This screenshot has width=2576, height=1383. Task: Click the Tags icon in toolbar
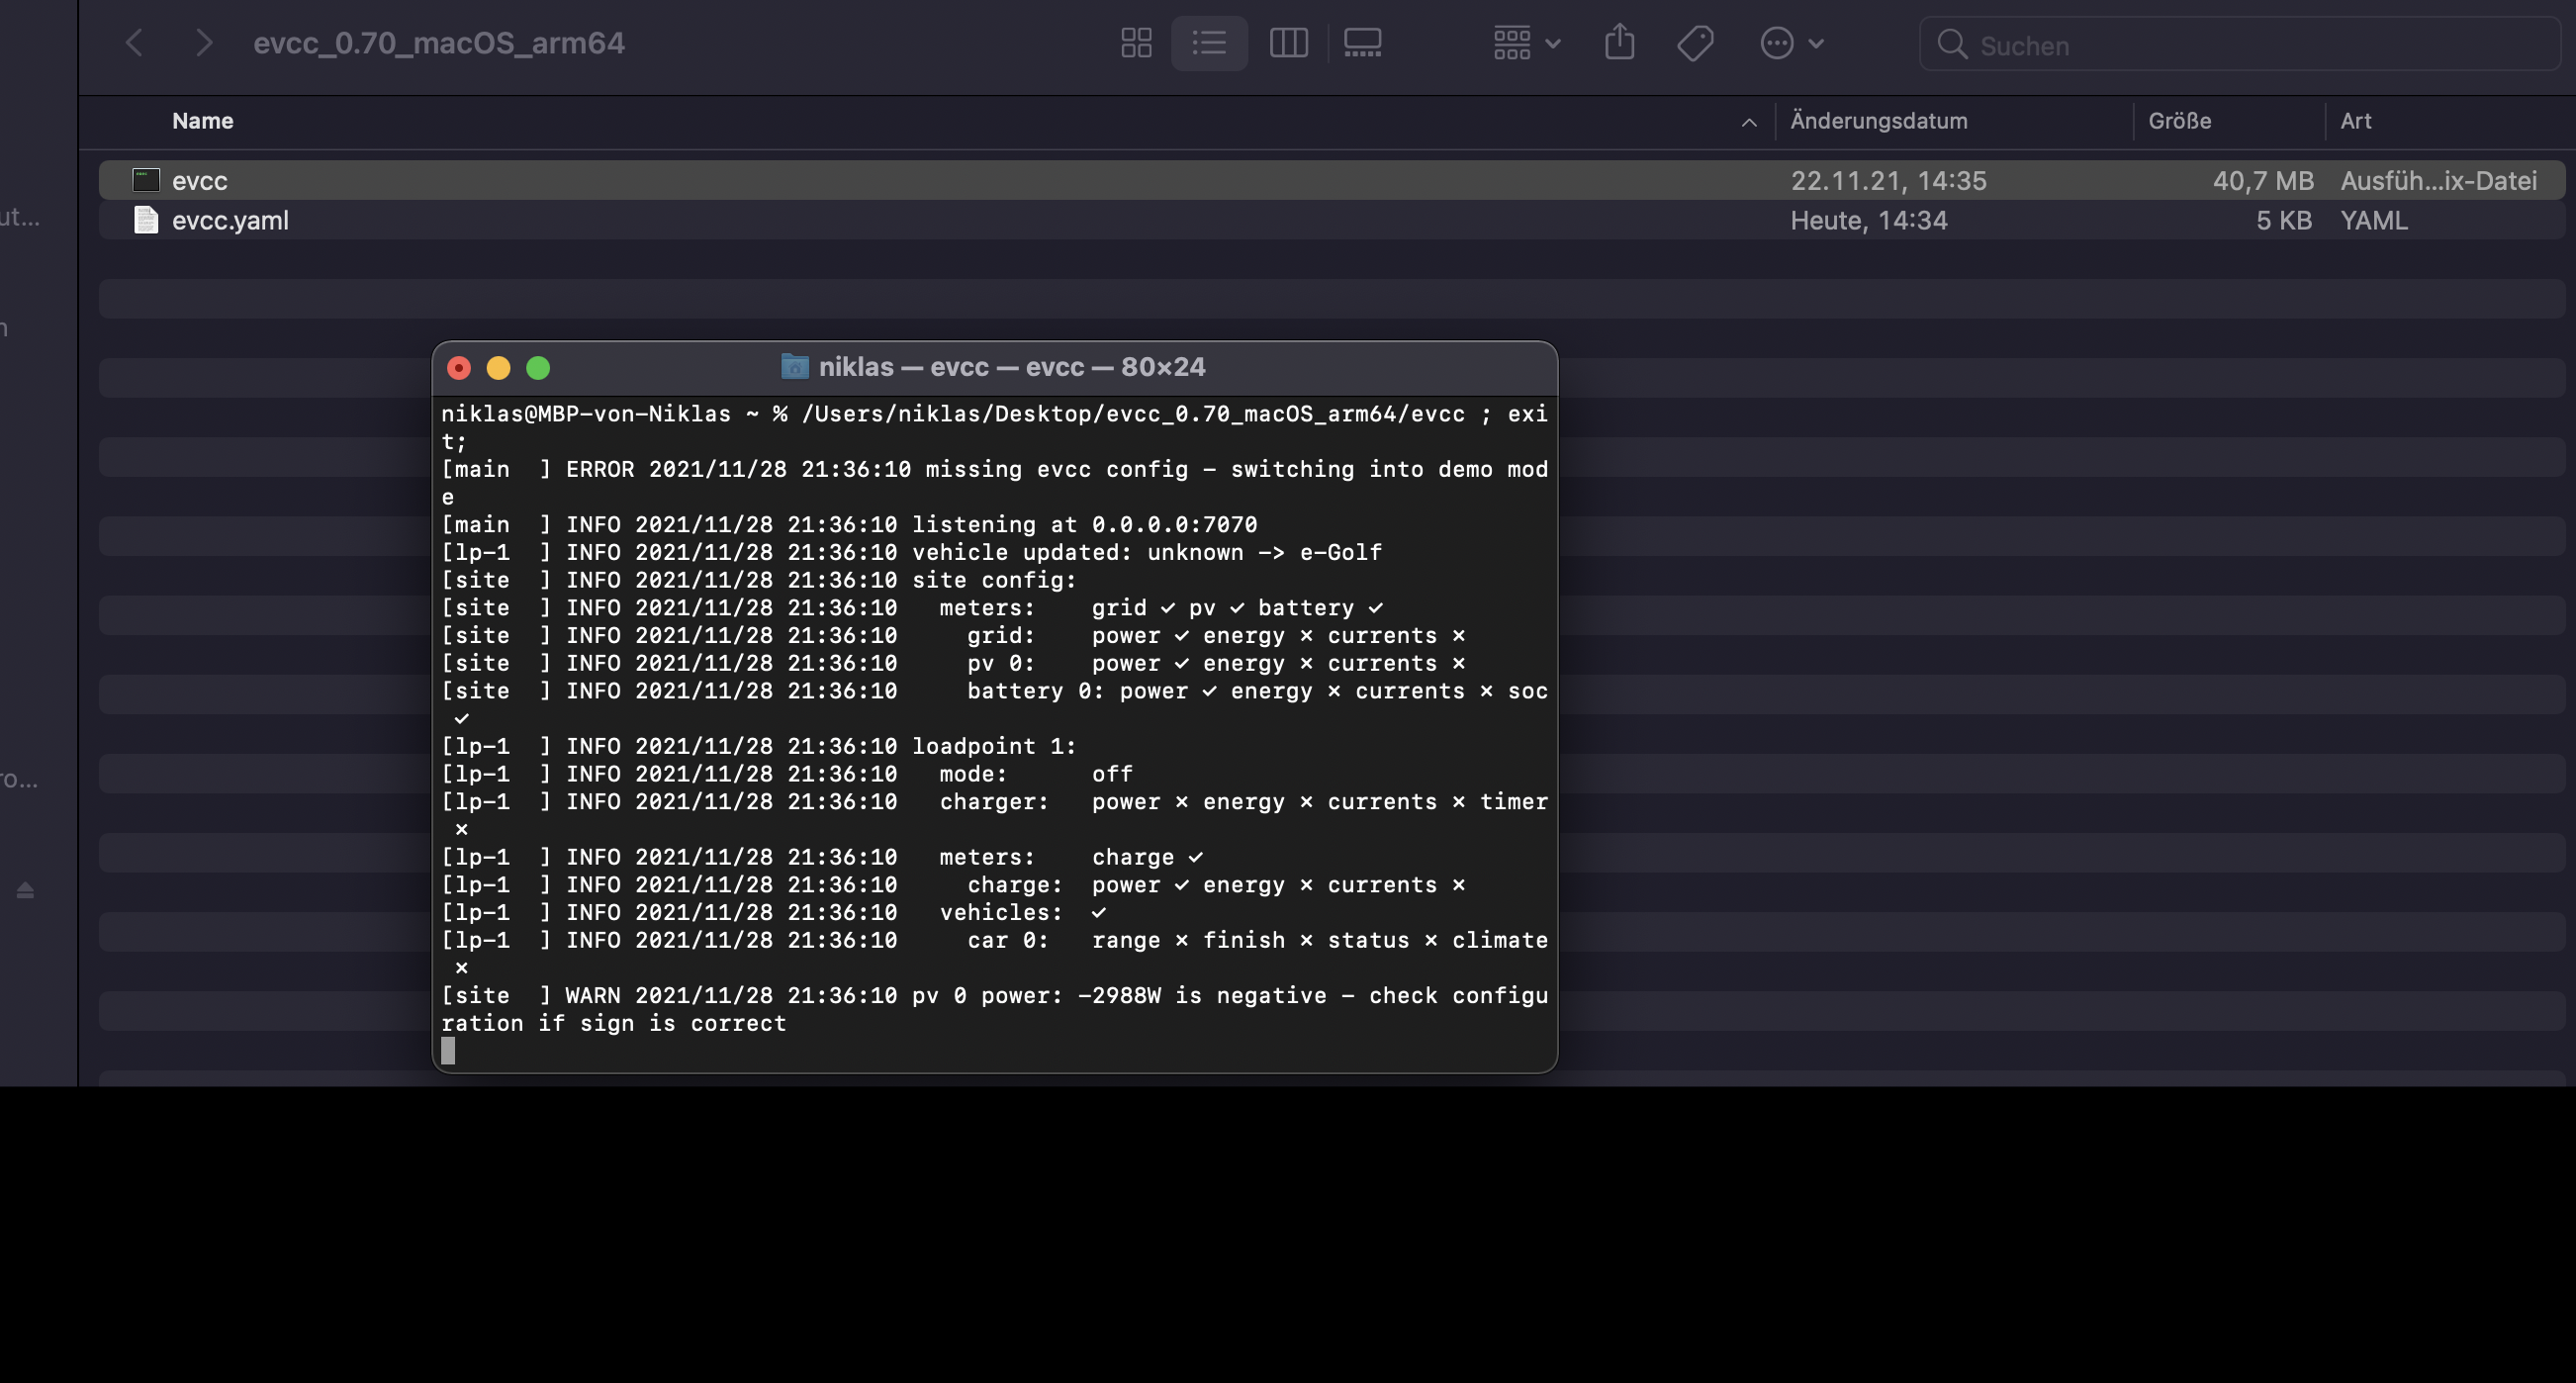pos(1694,42)
